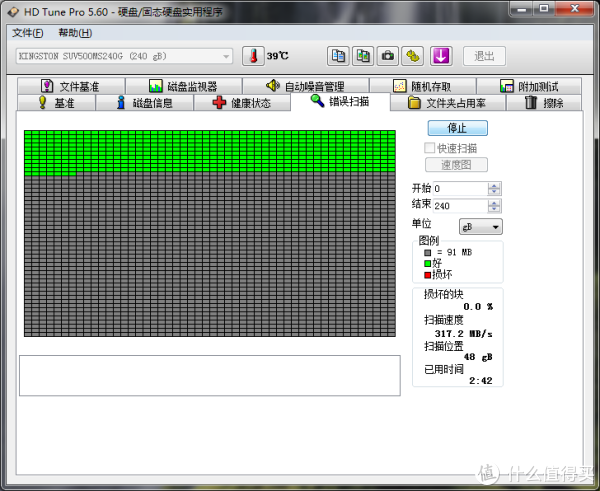Click the 317.2 MB/s scan speed value

[x=463, y=334]
